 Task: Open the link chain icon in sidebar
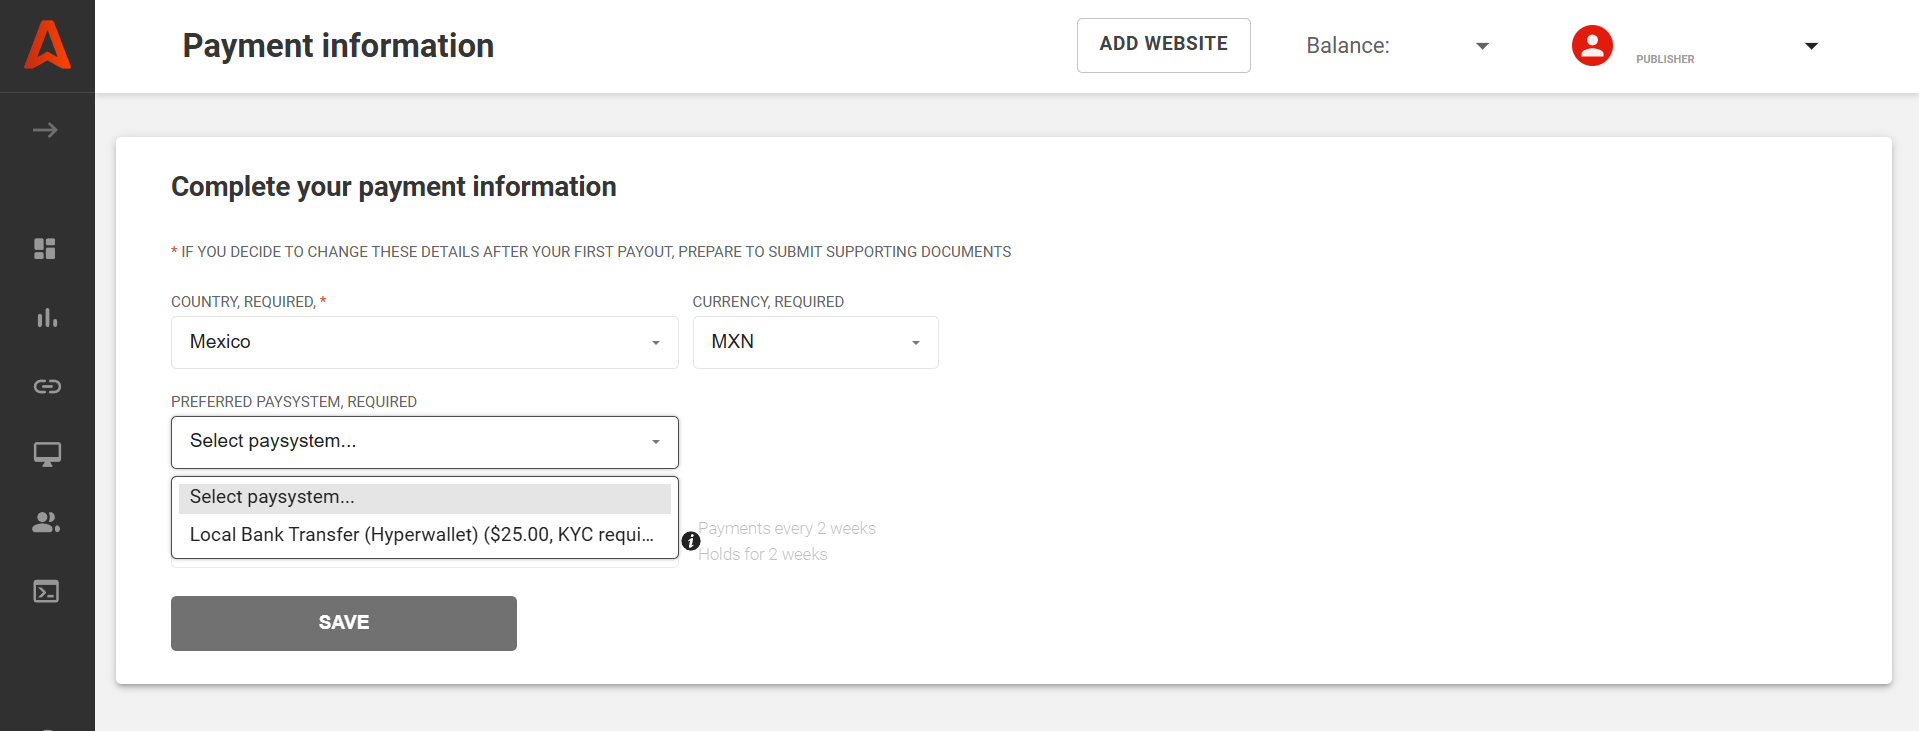pos(47,386)
